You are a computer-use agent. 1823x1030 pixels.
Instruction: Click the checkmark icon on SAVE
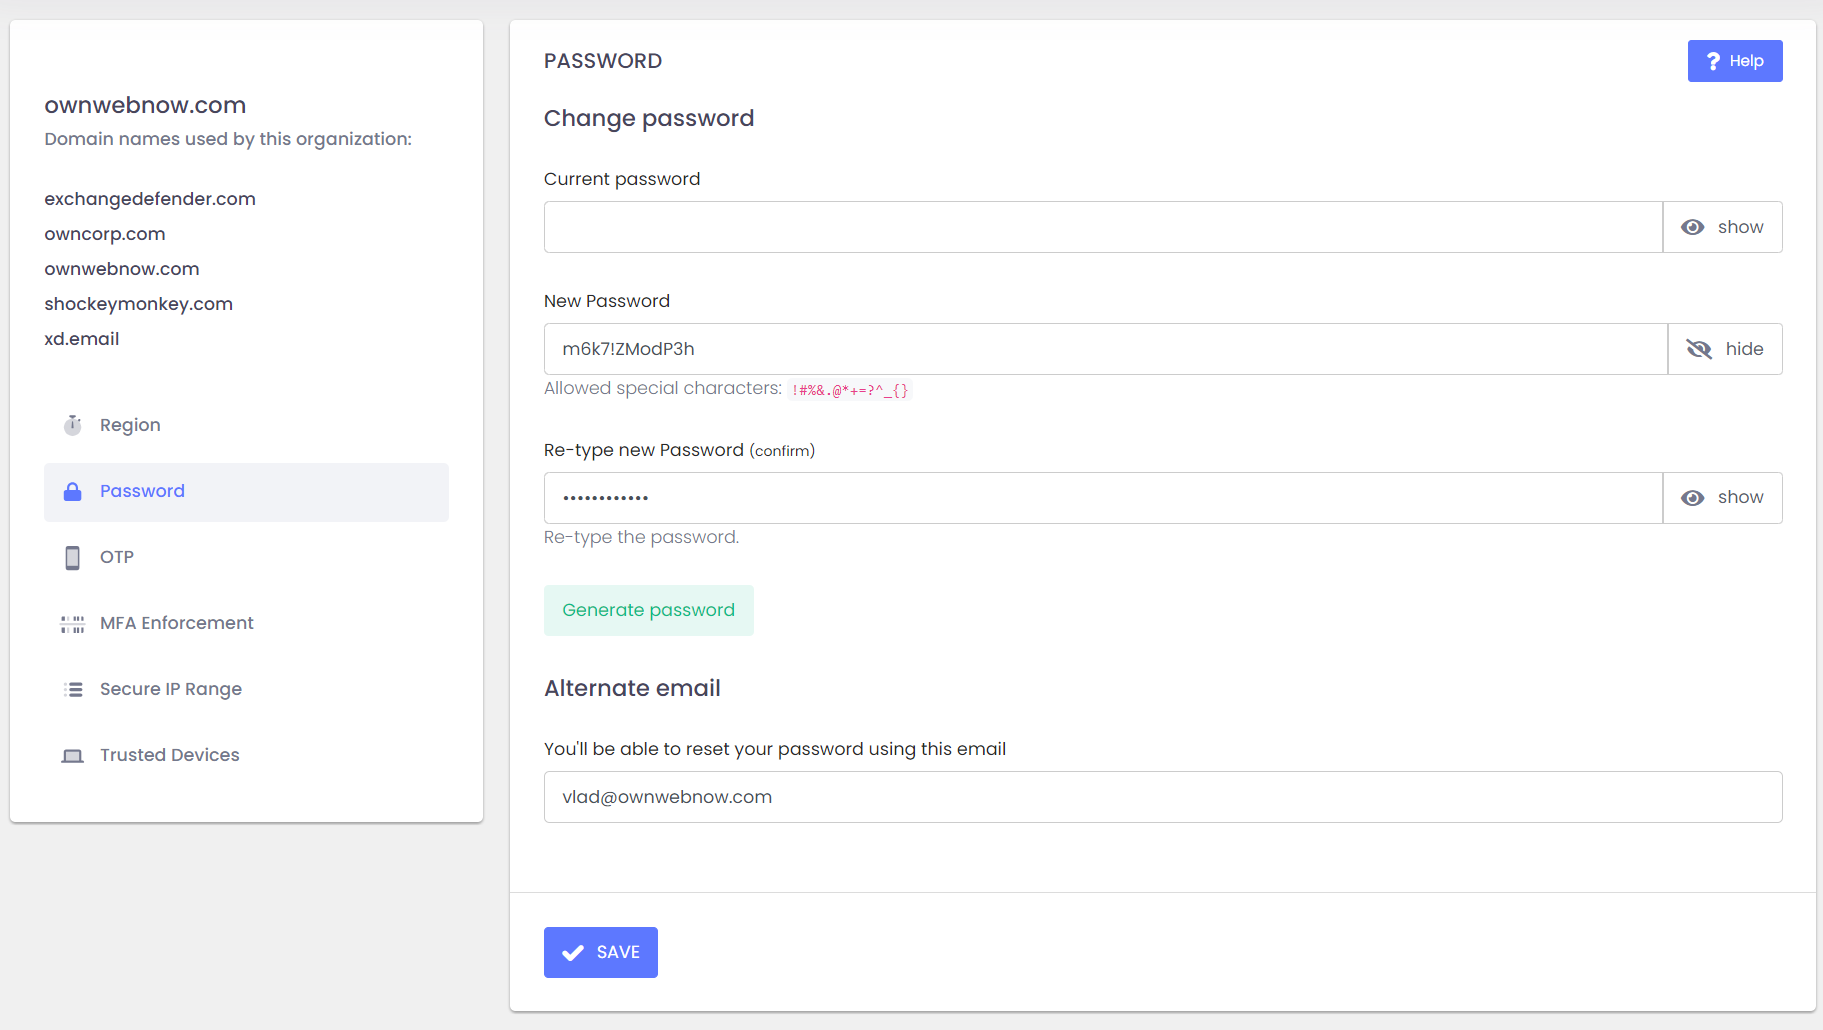[573, 953]
